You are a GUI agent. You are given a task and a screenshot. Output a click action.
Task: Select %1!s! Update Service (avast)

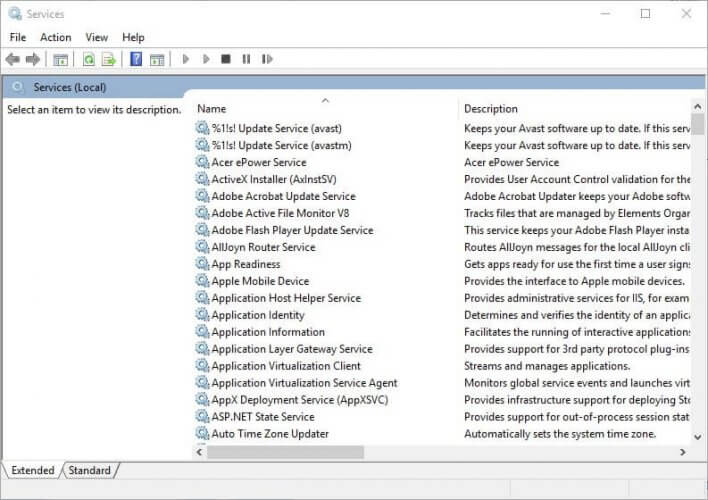[x=276, y=128]
